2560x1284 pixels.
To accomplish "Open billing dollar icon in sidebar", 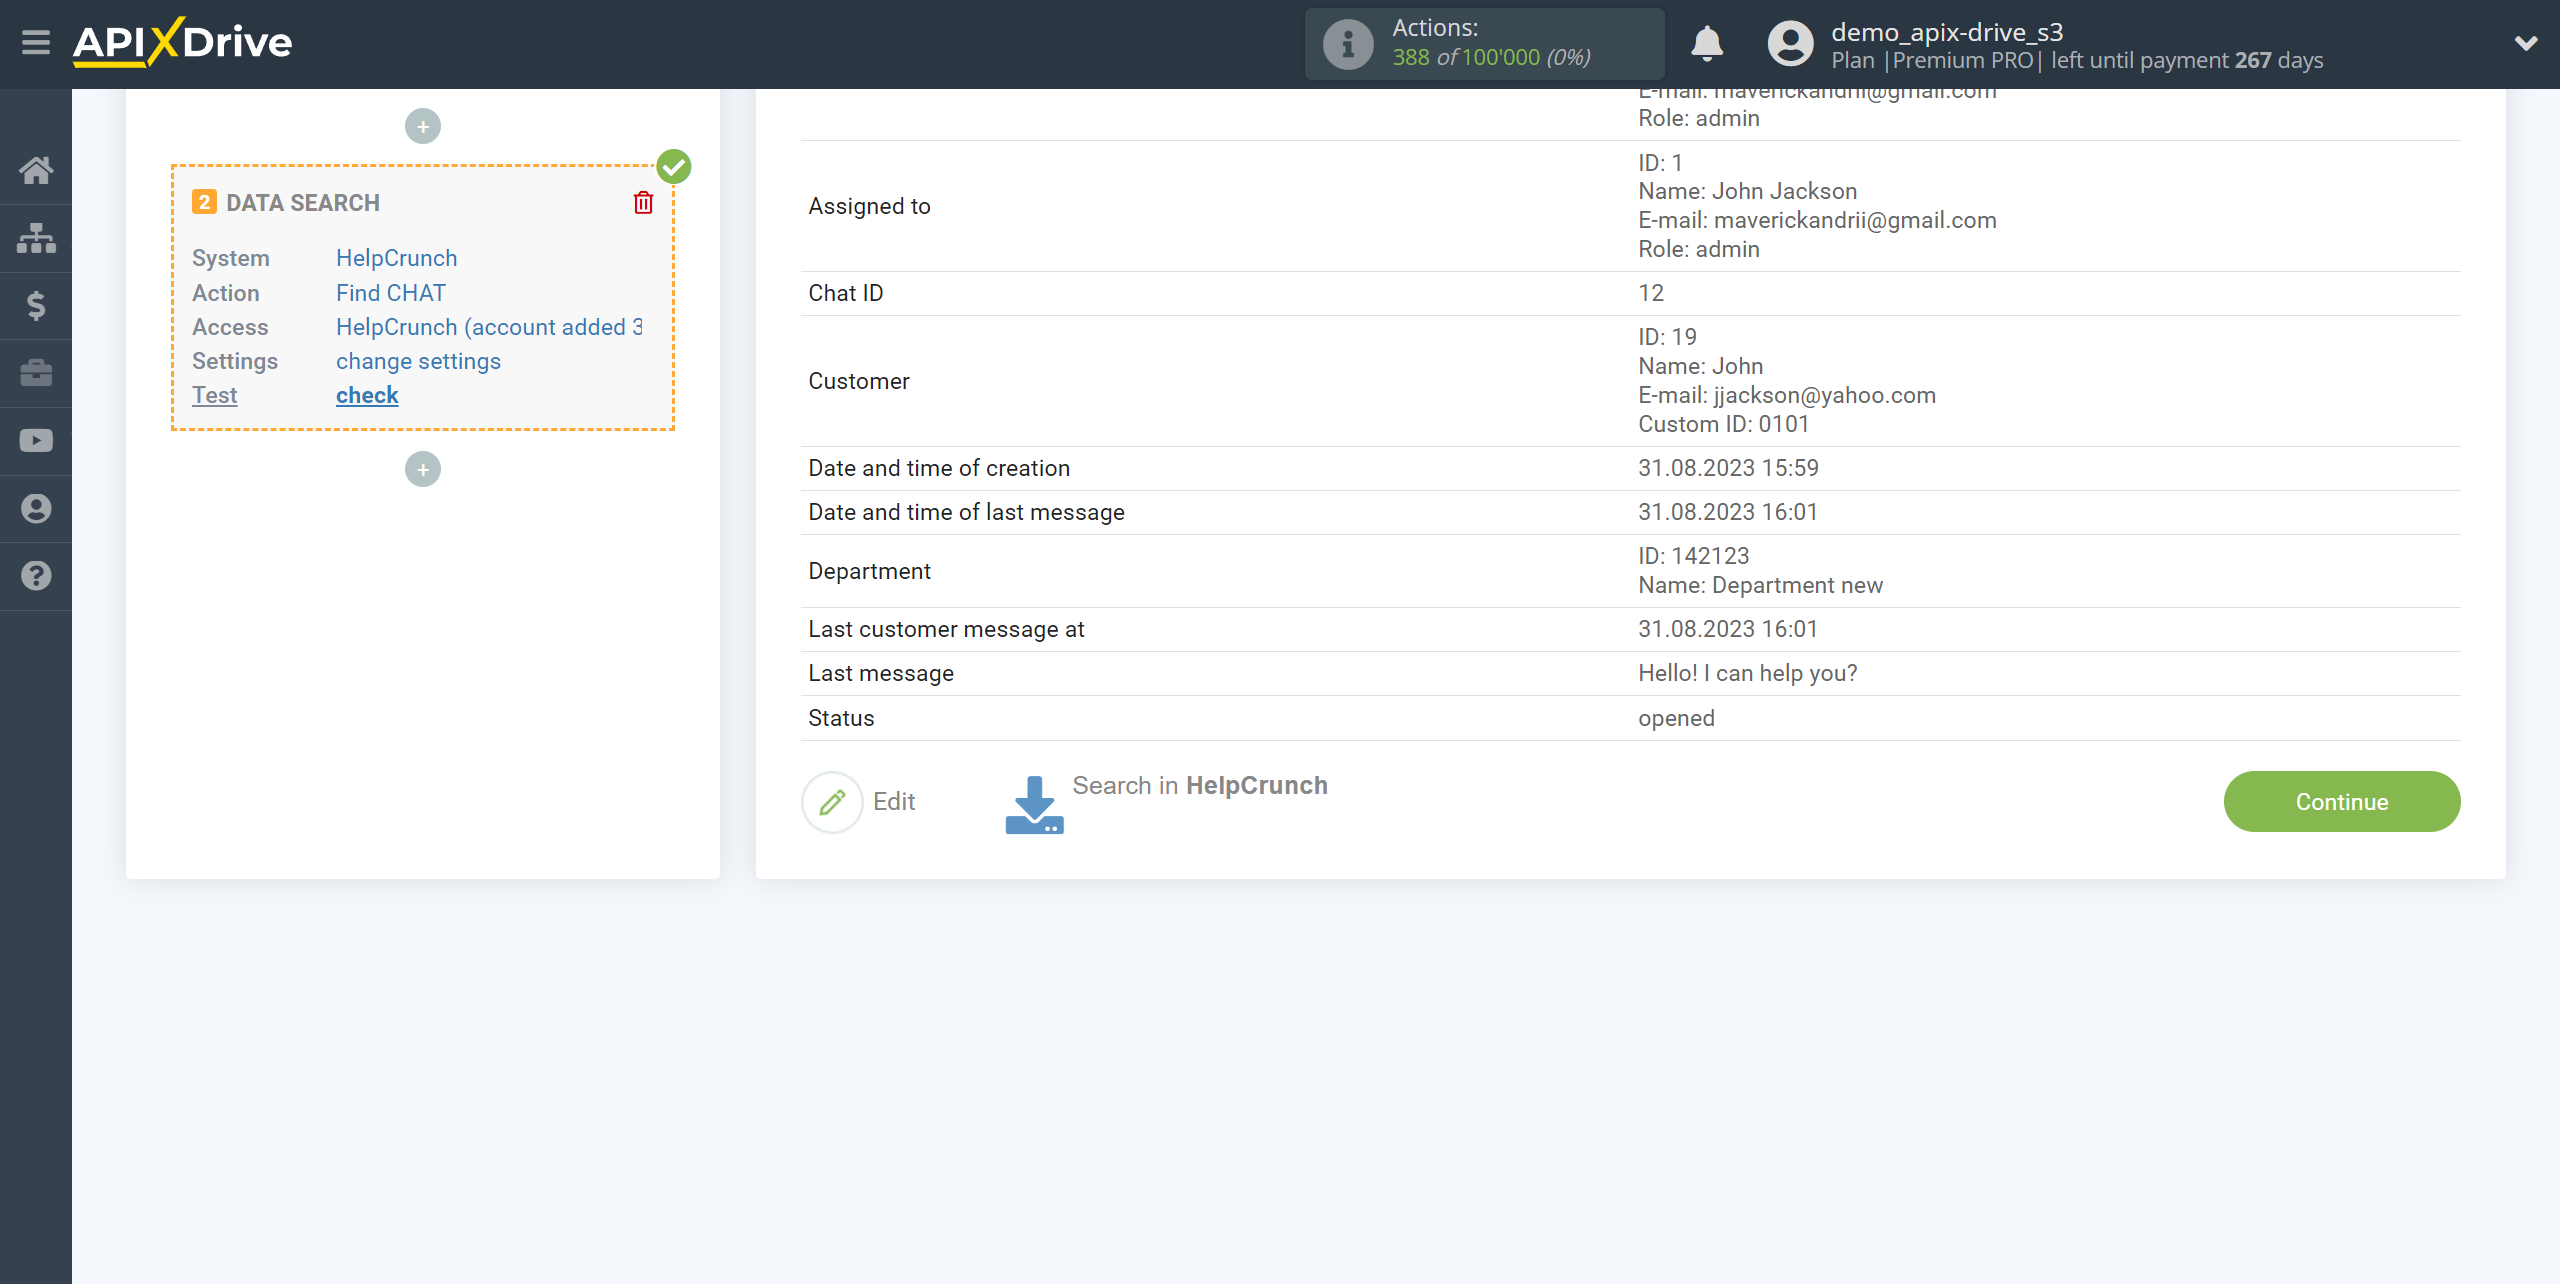I will click(x=36, y=305).
